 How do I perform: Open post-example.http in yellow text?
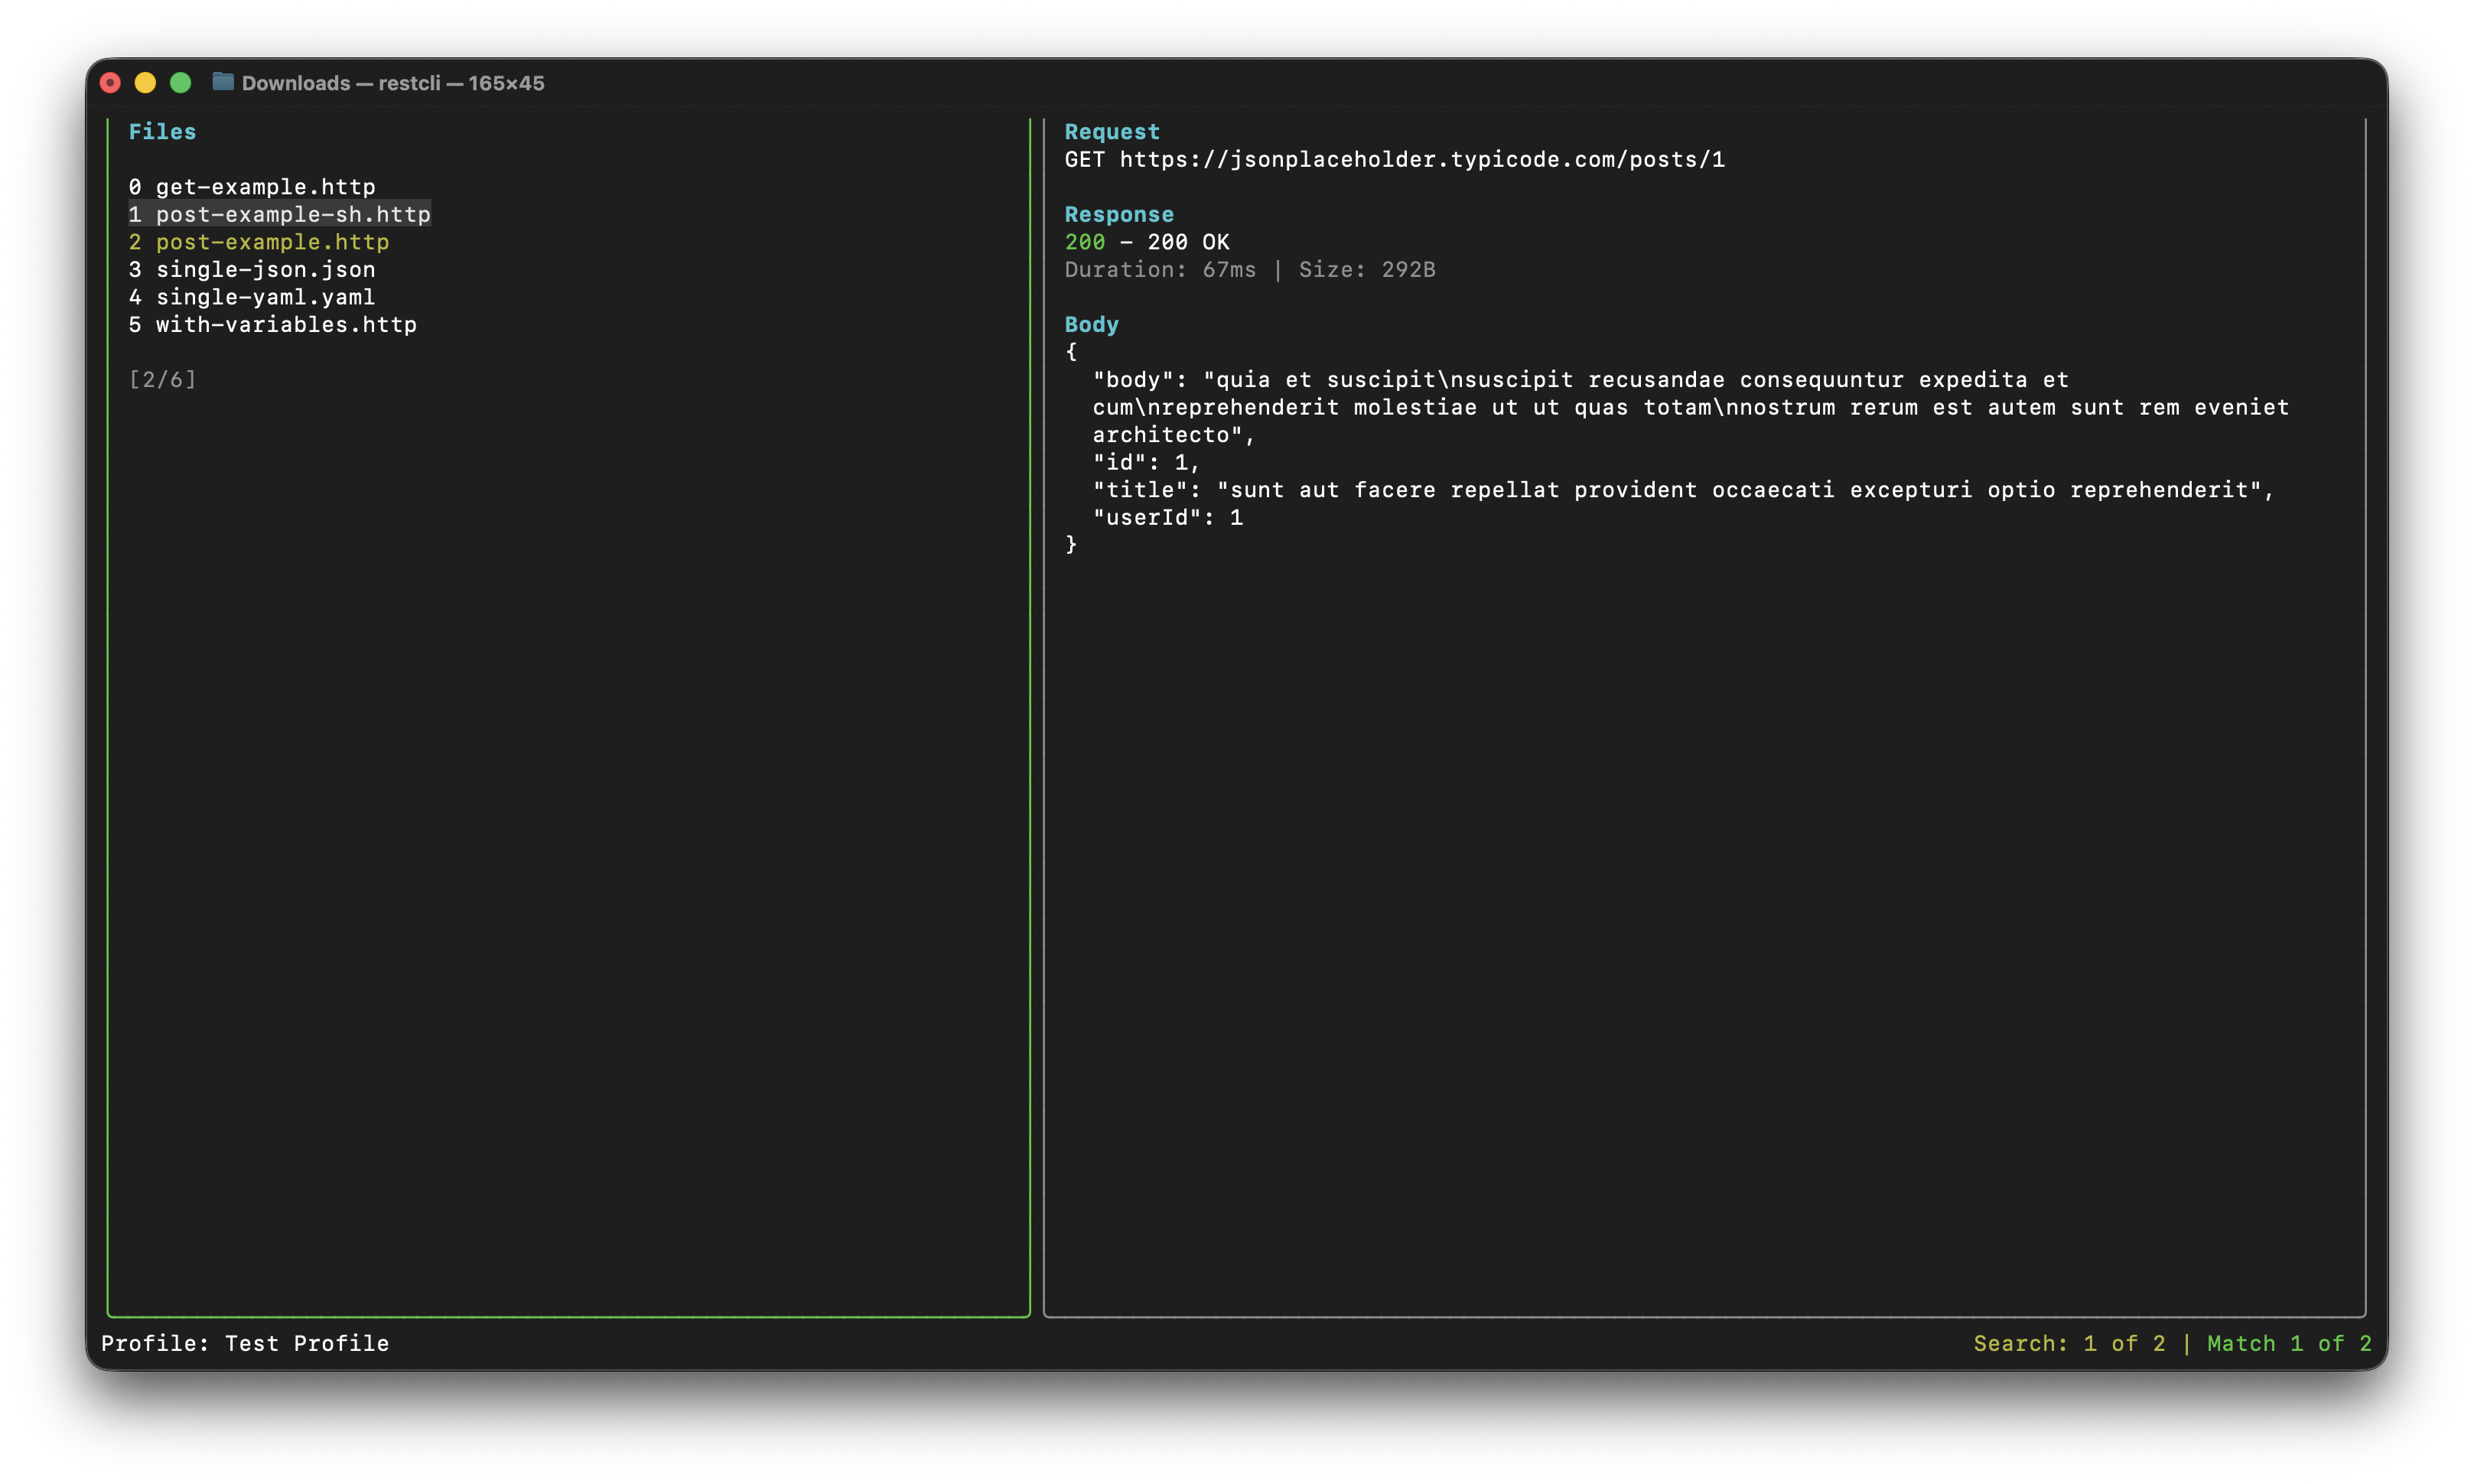coord(272,242)
